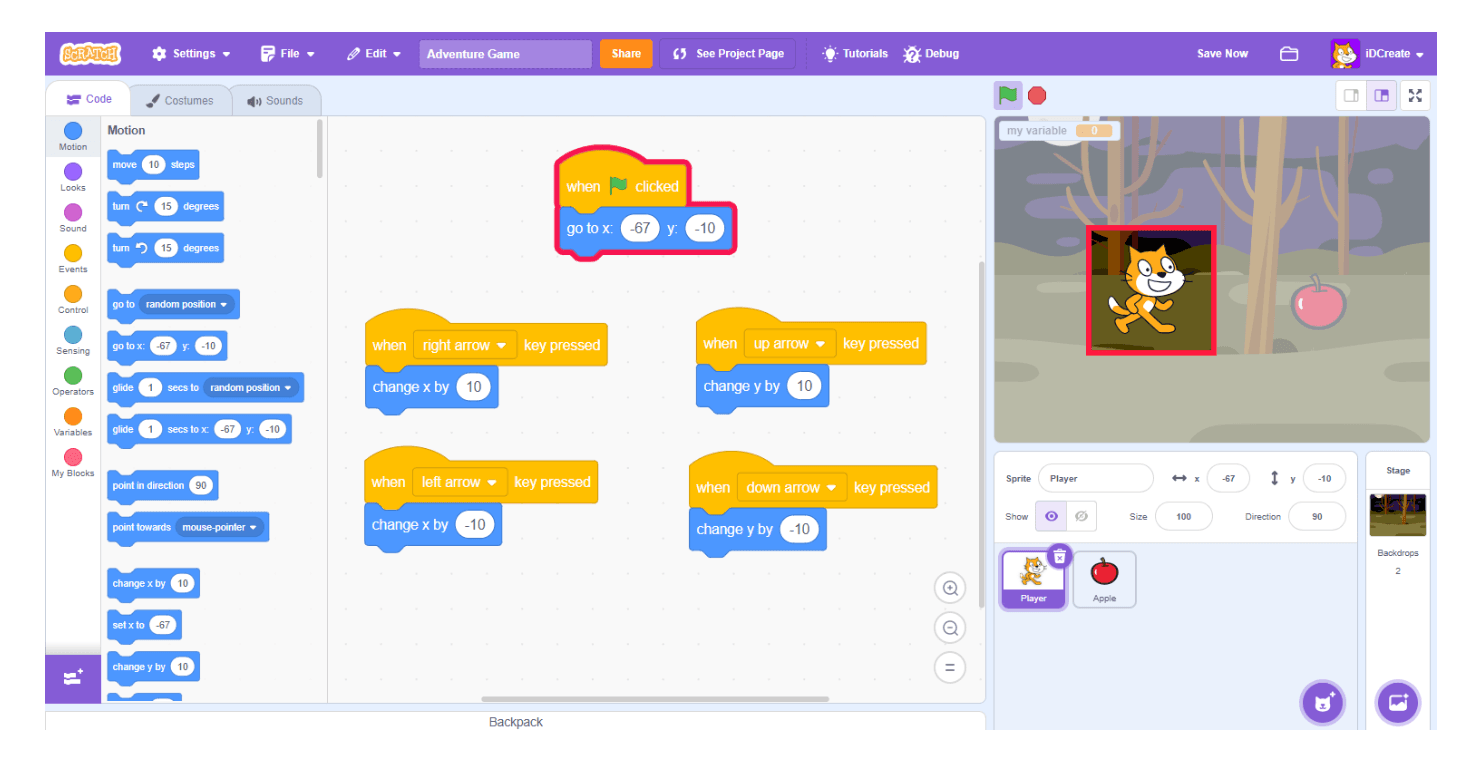Click the Choose a Sprite button
This screenshot has height=770, width=1482.
(1322, 703)
